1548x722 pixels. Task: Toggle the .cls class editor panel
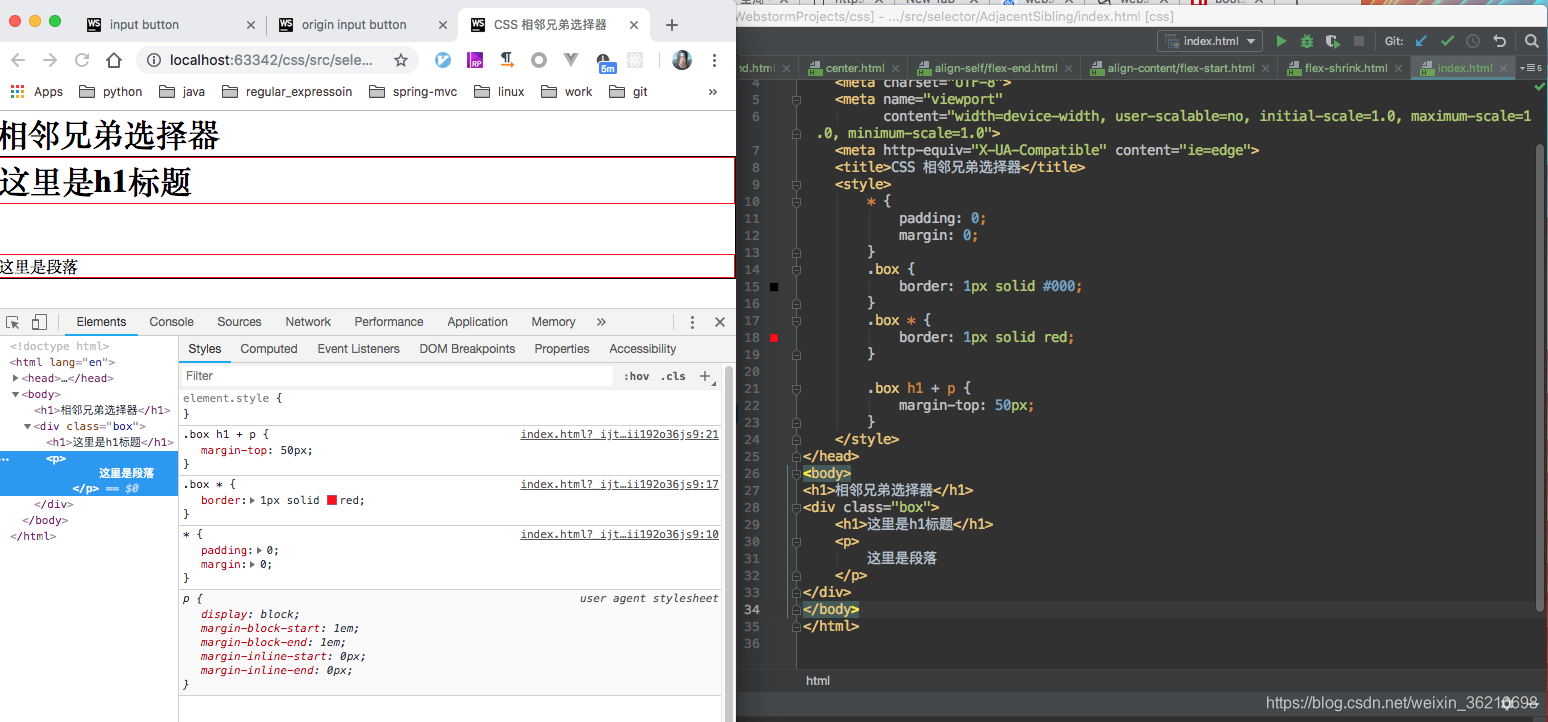pyautogui.click(x=674, y=376)
